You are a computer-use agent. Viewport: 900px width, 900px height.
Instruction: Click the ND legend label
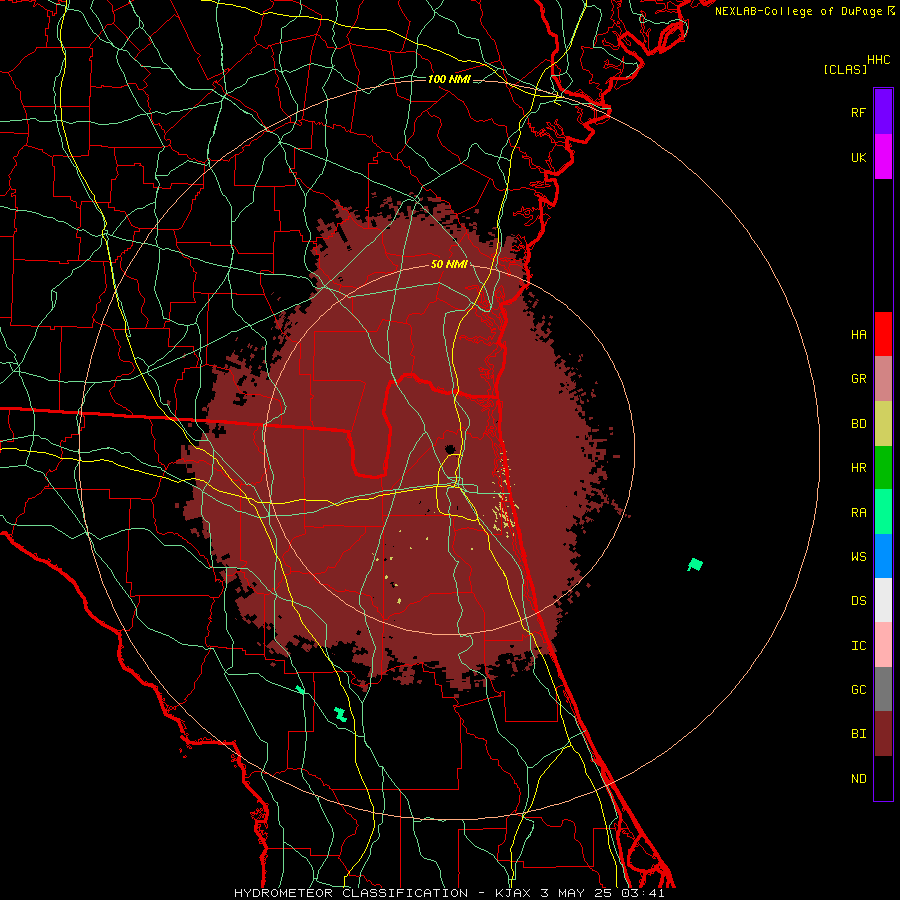858,779
